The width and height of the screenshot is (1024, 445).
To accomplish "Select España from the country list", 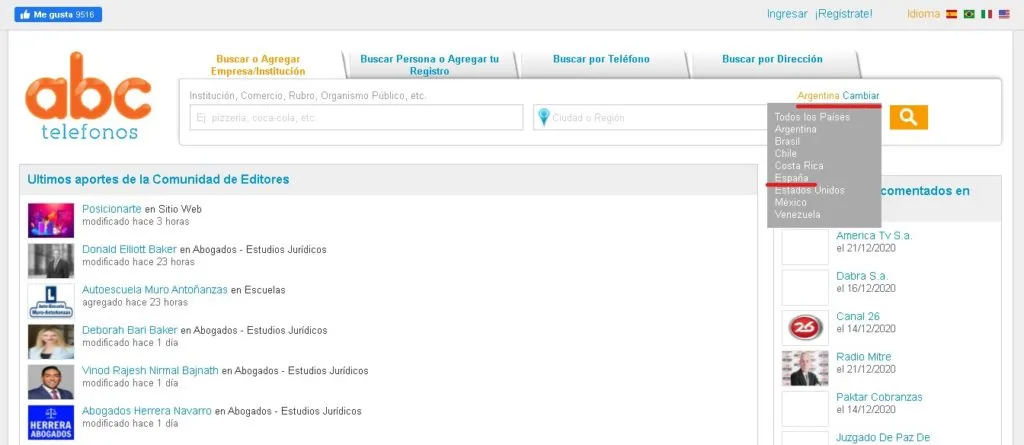I will pos(791,178).
